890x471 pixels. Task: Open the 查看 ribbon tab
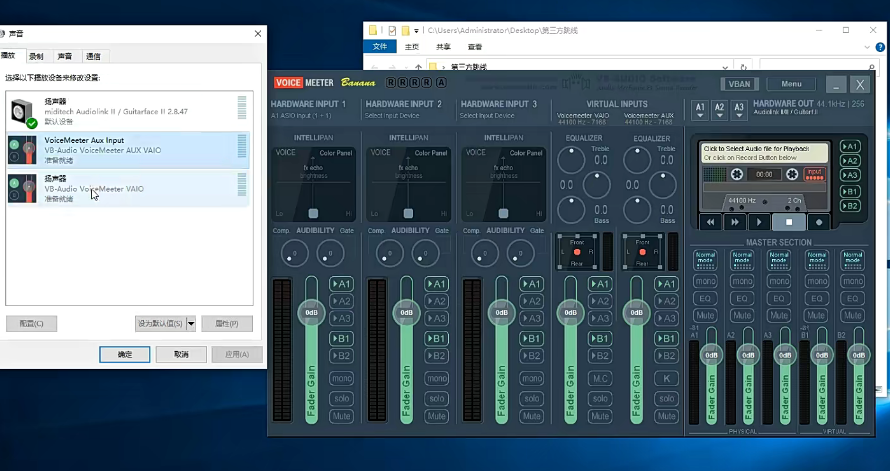pyautogui.click(x=475, y=47)
